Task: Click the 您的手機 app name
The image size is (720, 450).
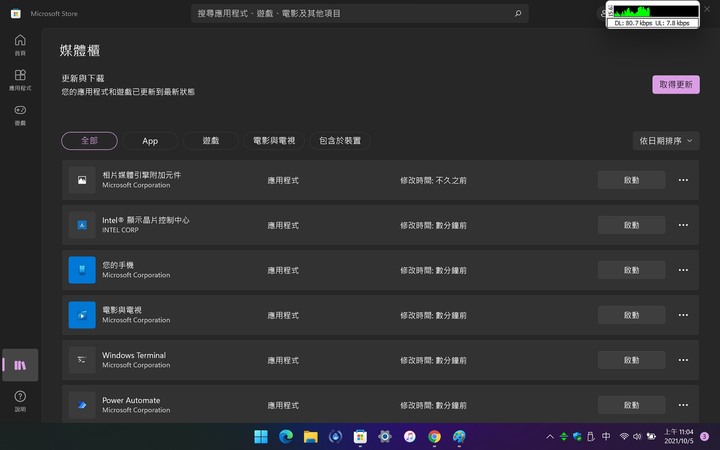Action: (118, 265)
